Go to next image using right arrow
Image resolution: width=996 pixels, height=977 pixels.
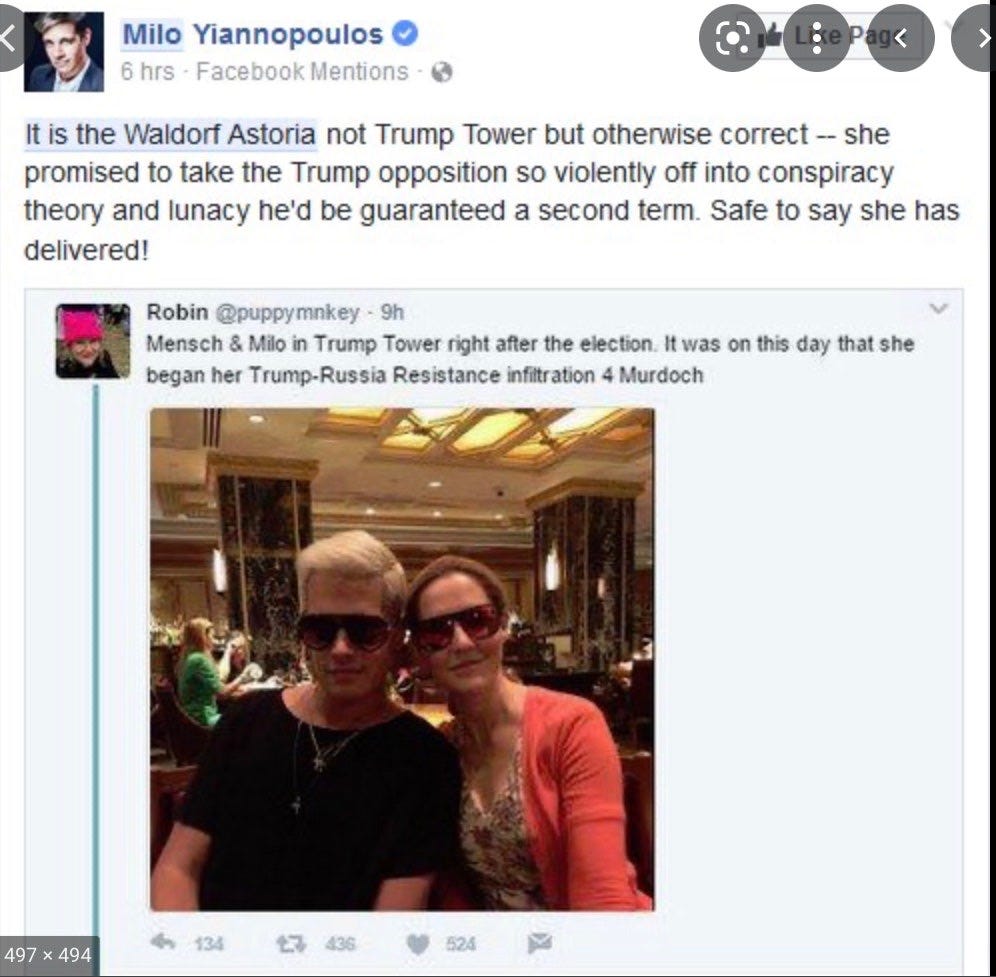pos(978,38)
